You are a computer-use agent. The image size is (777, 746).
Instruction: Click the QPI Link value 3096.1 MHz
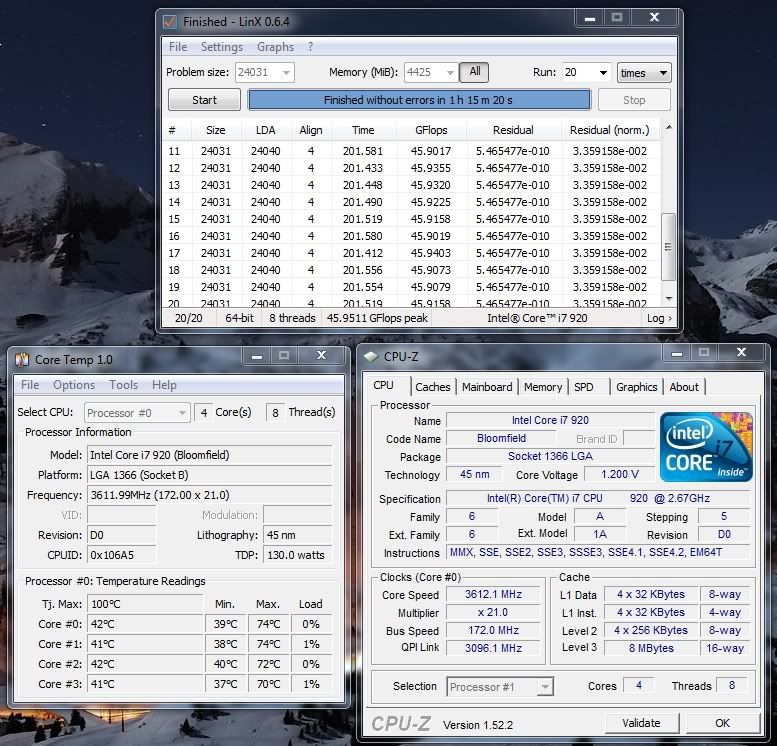point(494,647)
